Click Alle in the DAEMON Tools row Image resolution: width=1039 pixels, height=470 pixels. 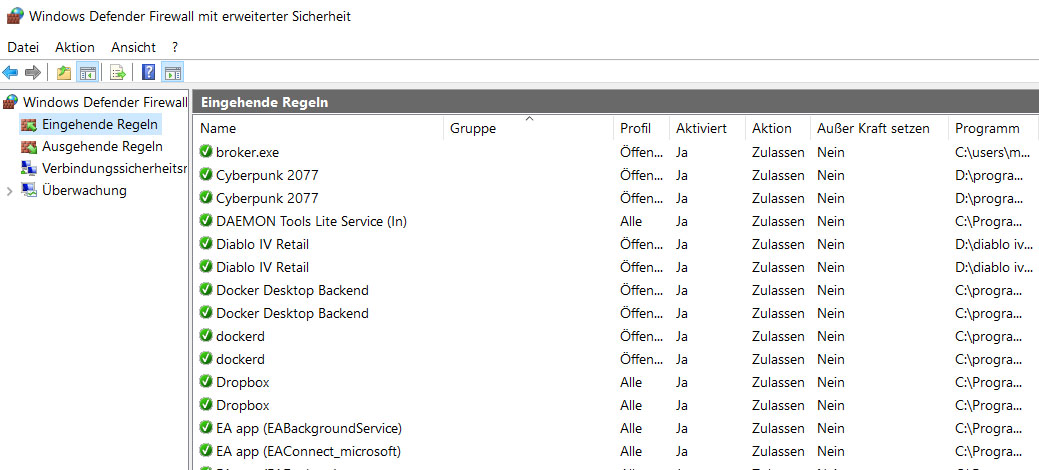click(631, 221)
